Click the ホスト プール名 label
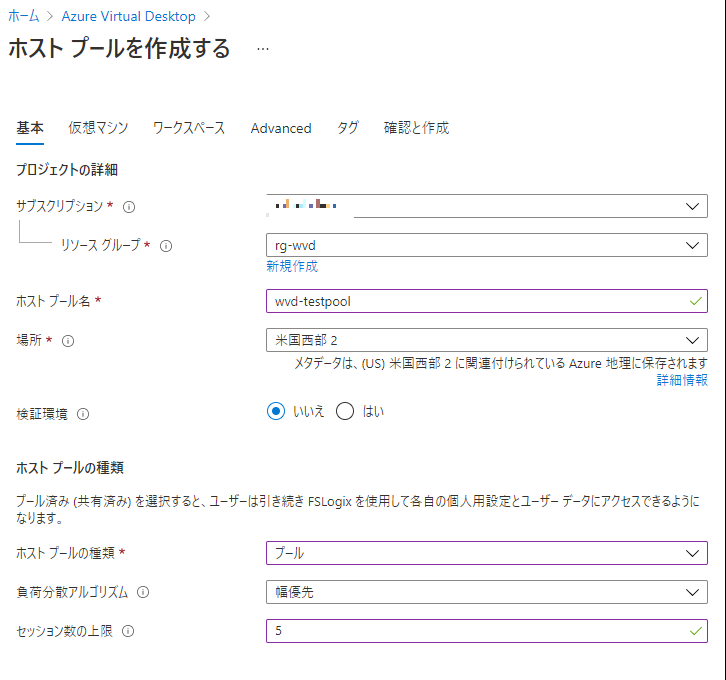The height and width of the screenshot is (680, 726). click(53, 301)
